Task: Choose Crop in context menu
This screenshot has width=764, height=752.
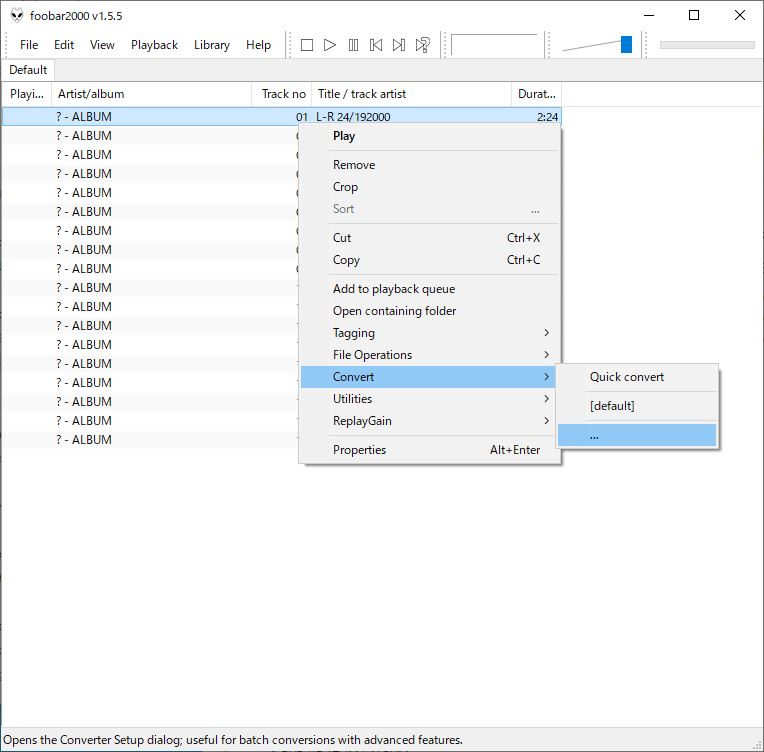Action: point(430,187)
